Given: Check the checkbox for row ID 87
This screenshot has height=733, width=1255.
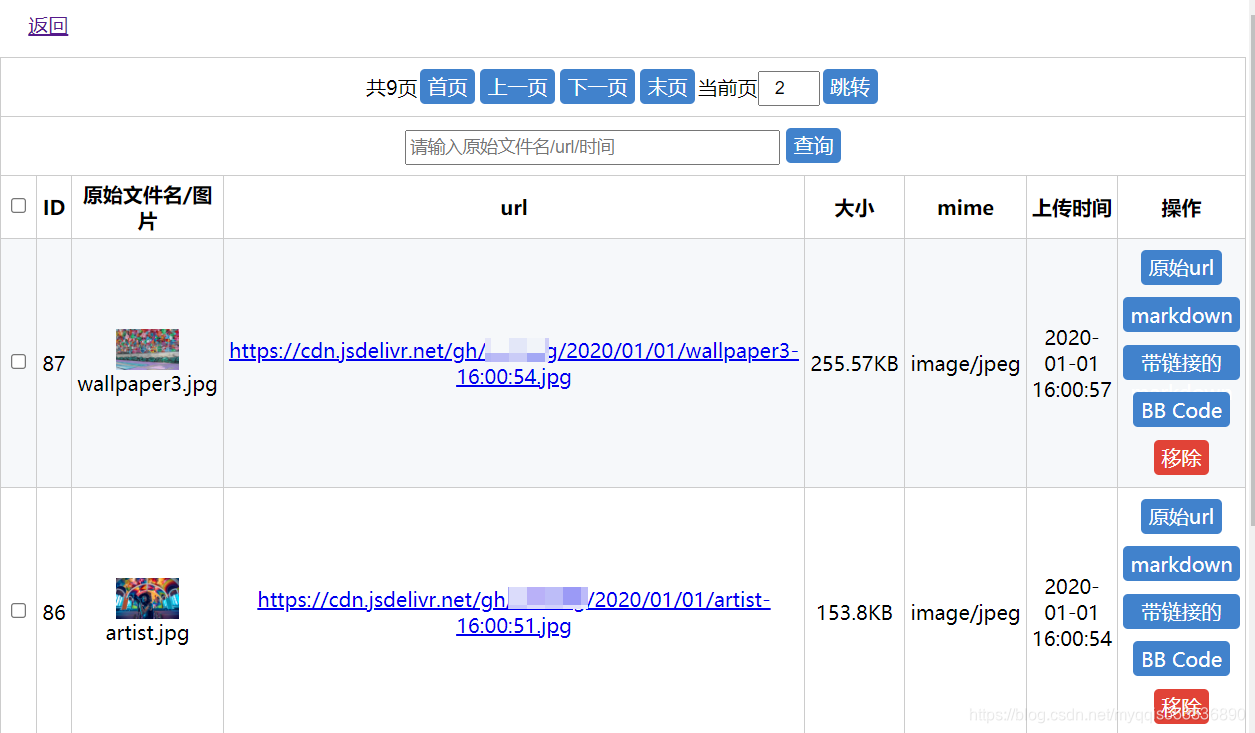Looking at the screenshot, I should point(18,362).
